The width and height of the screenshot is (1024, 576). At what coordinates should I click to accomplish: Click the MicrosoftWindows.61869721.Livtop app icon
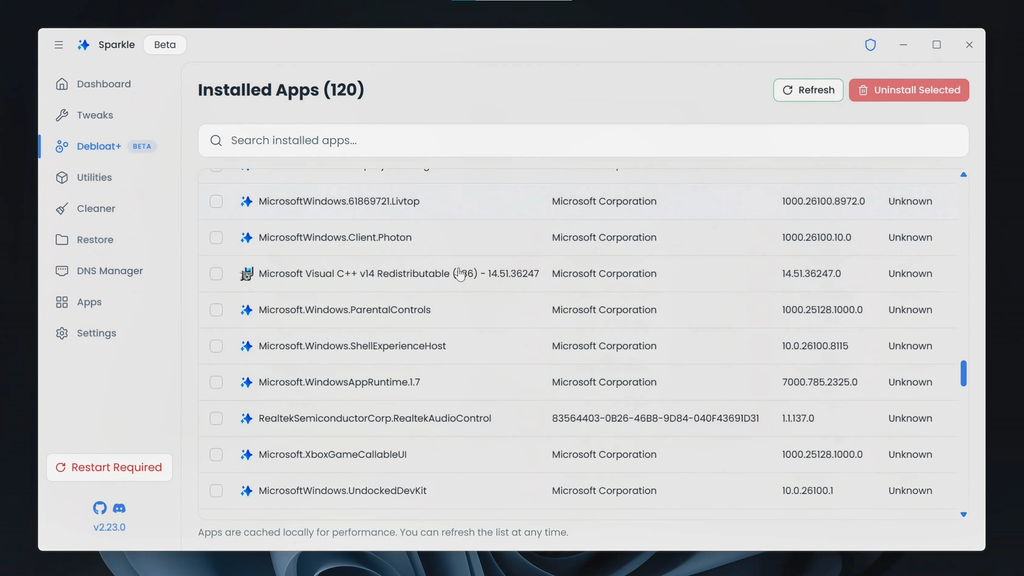click(246, 201)
